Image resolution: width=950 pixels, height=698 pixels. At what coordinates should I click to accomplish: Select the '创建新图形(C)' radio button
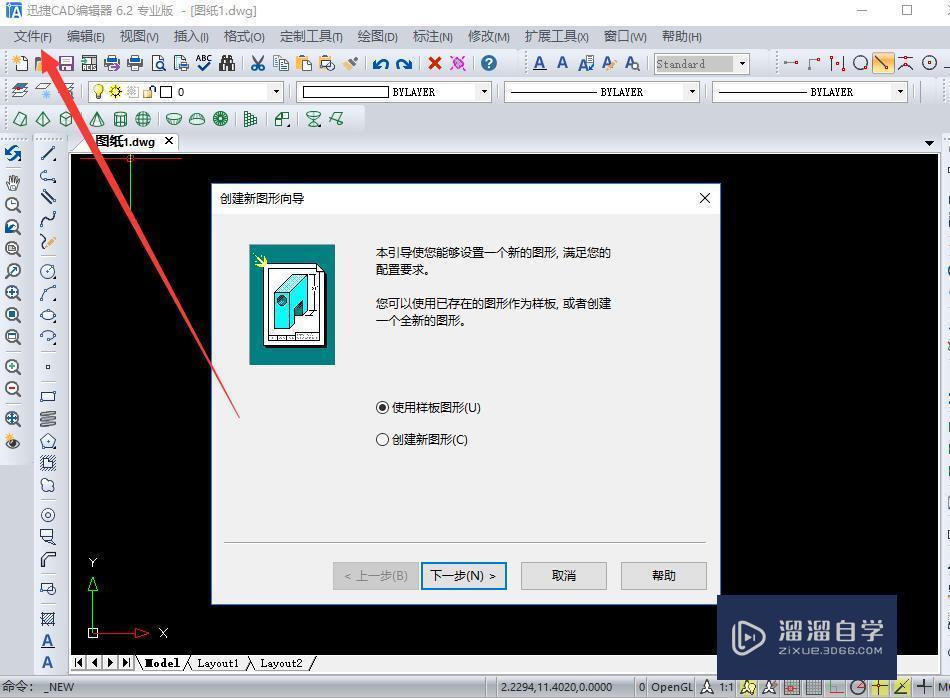coord(383,439)
